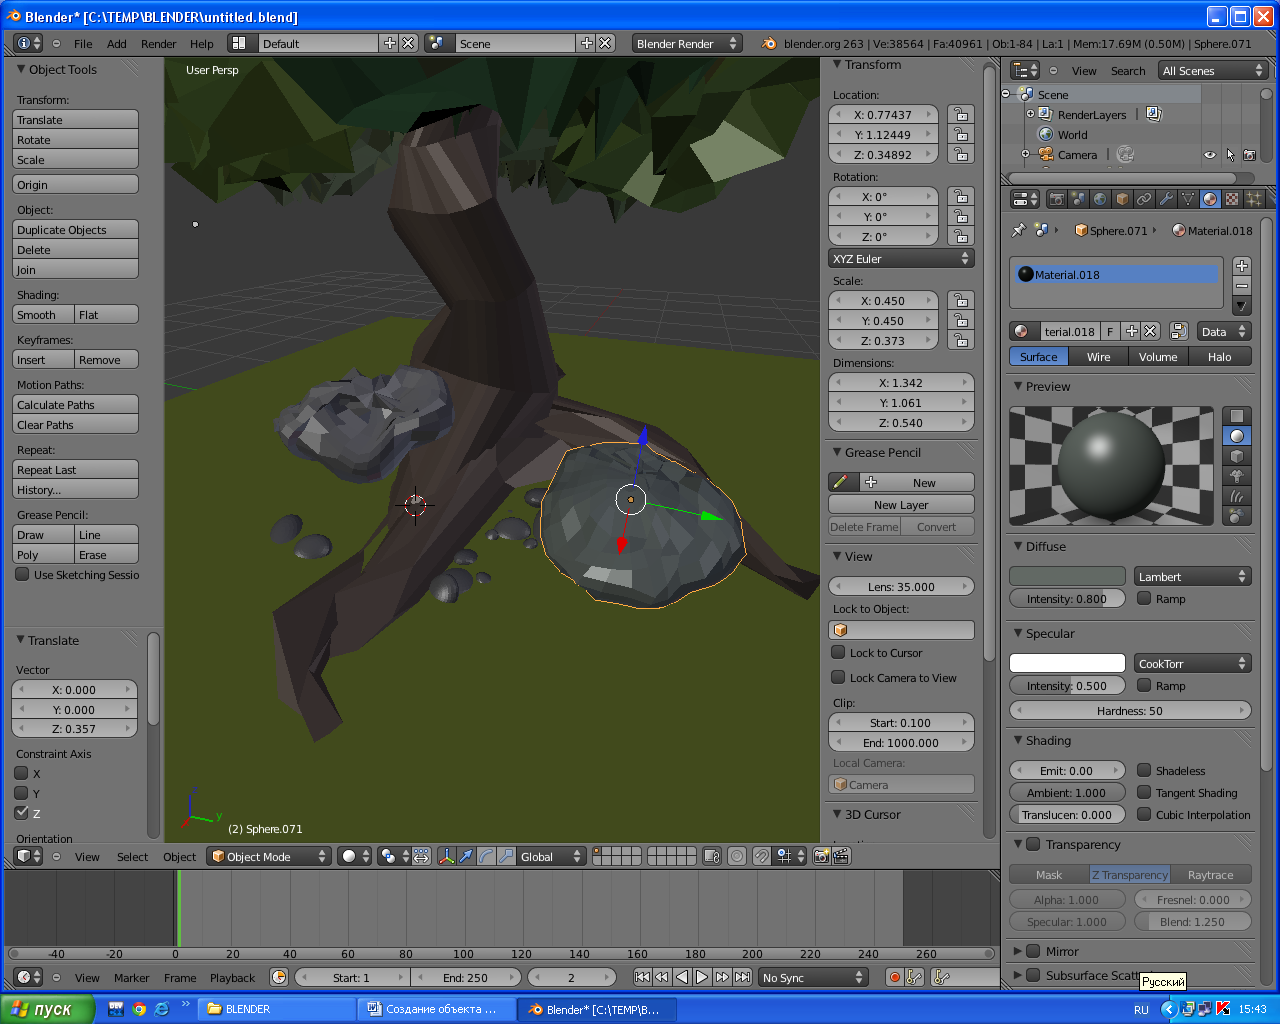Enable Y constraint axis
Screen dimensions: 1280x1024
tap(21, 793)
